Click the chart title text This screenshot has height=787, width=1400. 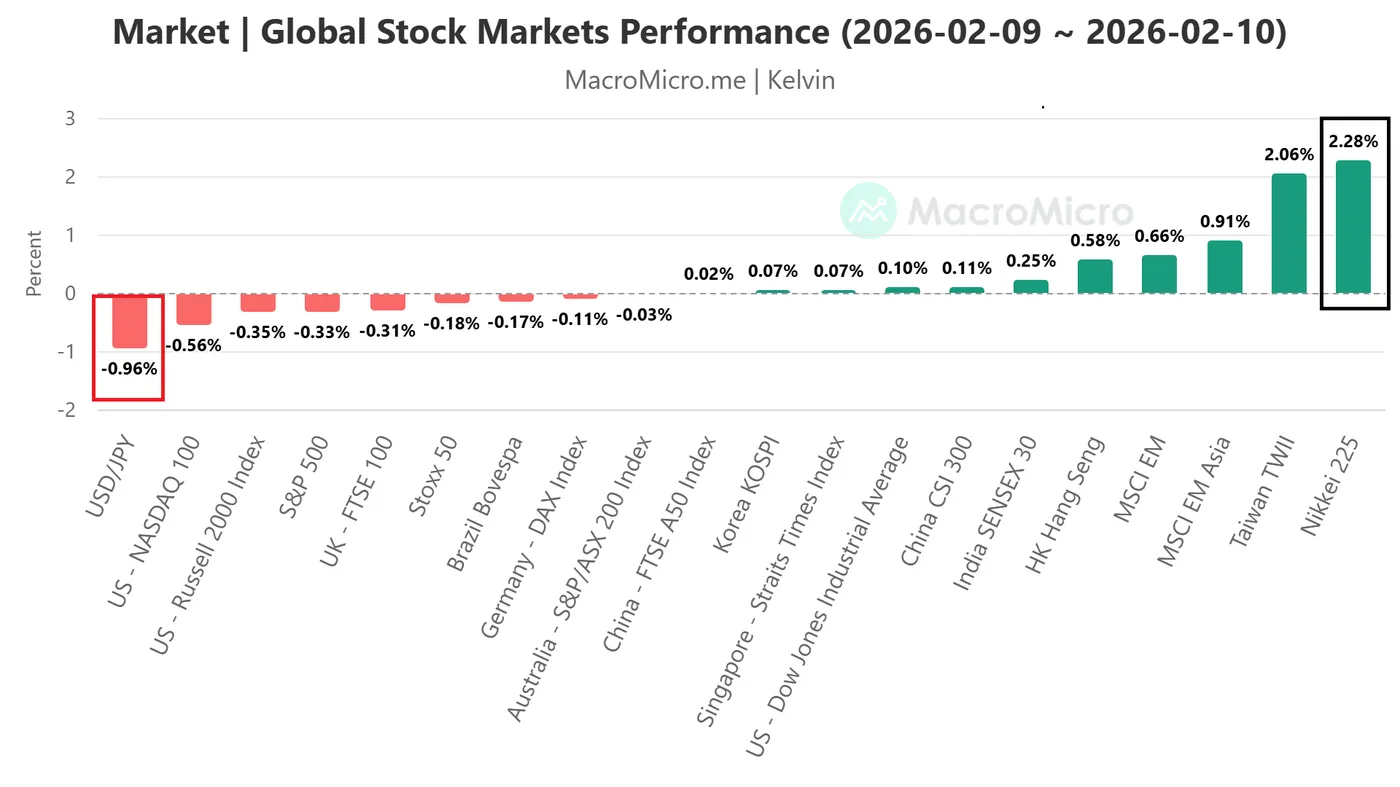699,32
